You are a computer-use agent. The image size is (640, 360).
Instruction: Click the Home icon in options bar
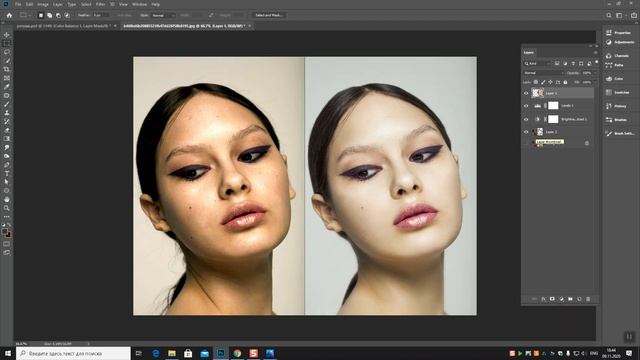coord(9,15)
